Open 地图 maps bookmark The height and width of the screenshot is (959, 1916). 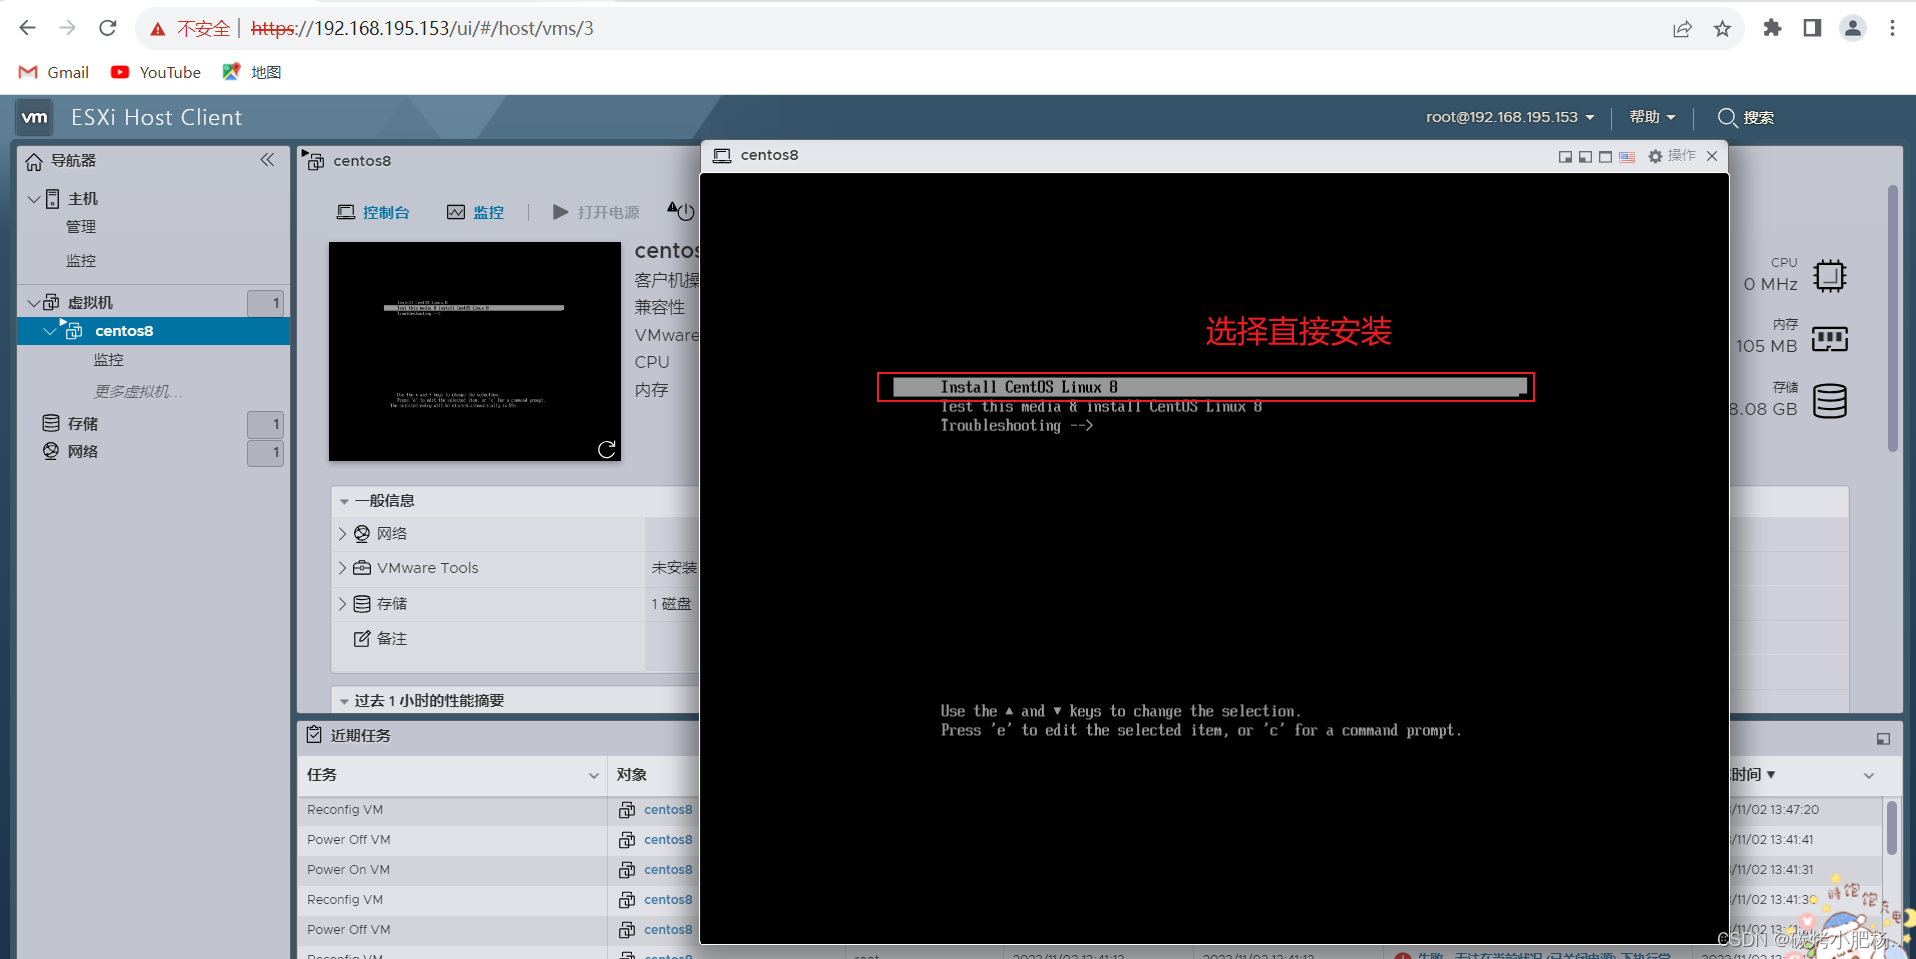click(x=252, y=72)
